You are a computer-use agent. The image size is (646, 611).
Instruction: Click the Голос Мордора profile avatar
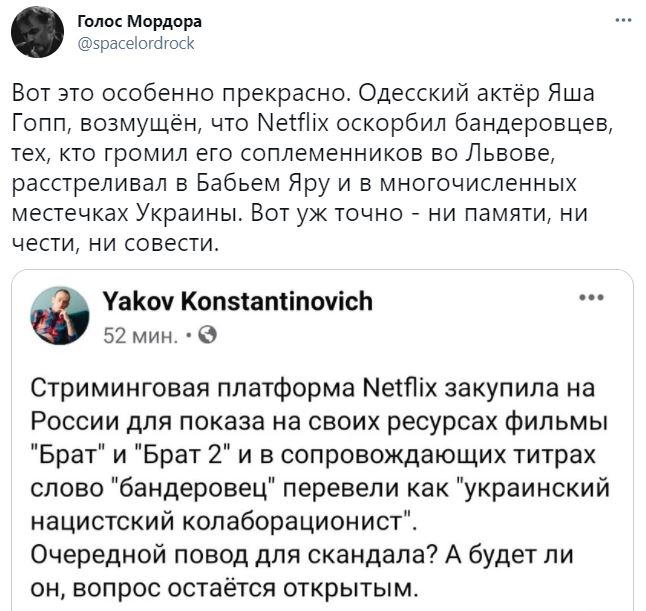point(35,32)
